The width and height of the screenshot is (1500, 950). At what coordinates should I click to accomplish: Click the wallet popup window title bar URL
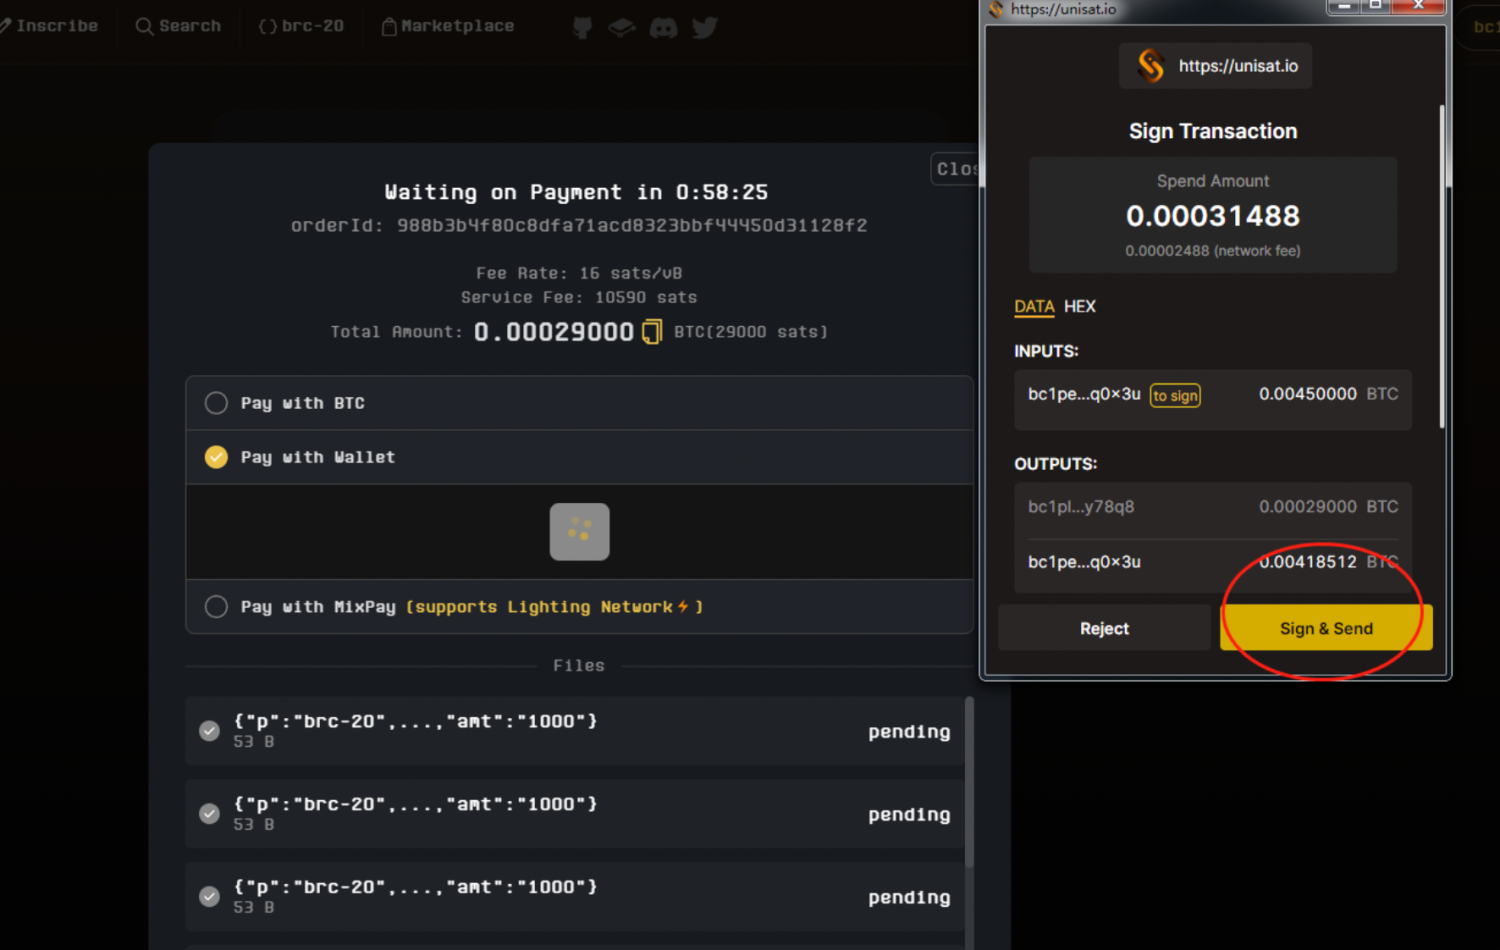point(1063,9)
